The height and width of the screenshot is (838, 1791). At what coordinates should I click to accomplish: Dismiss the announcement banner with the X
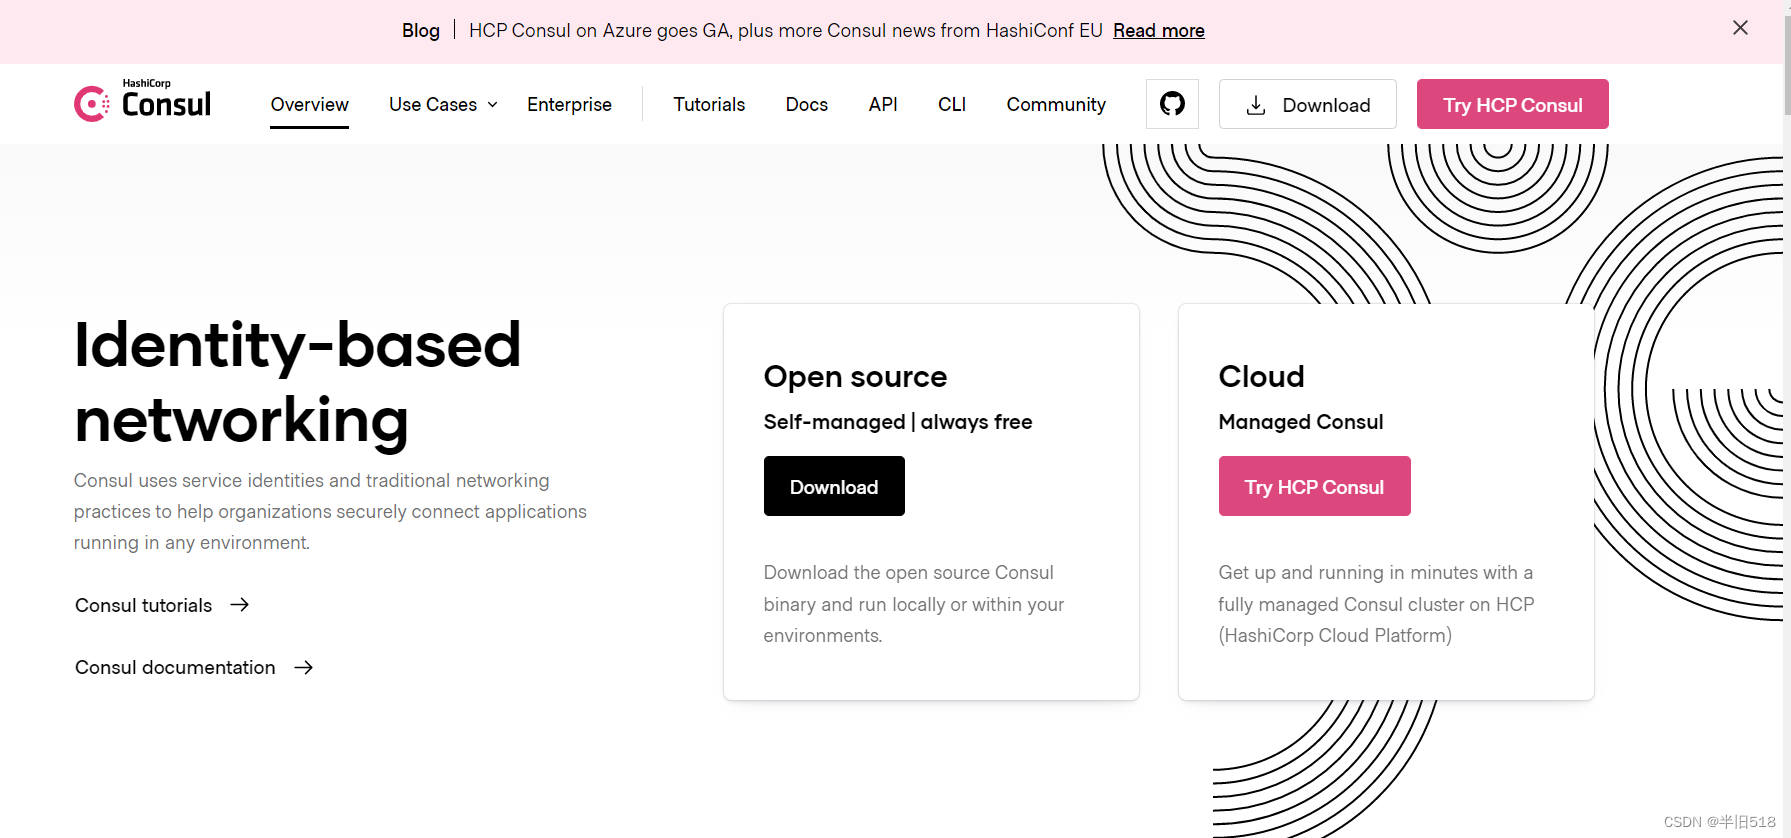(1740, 28)
